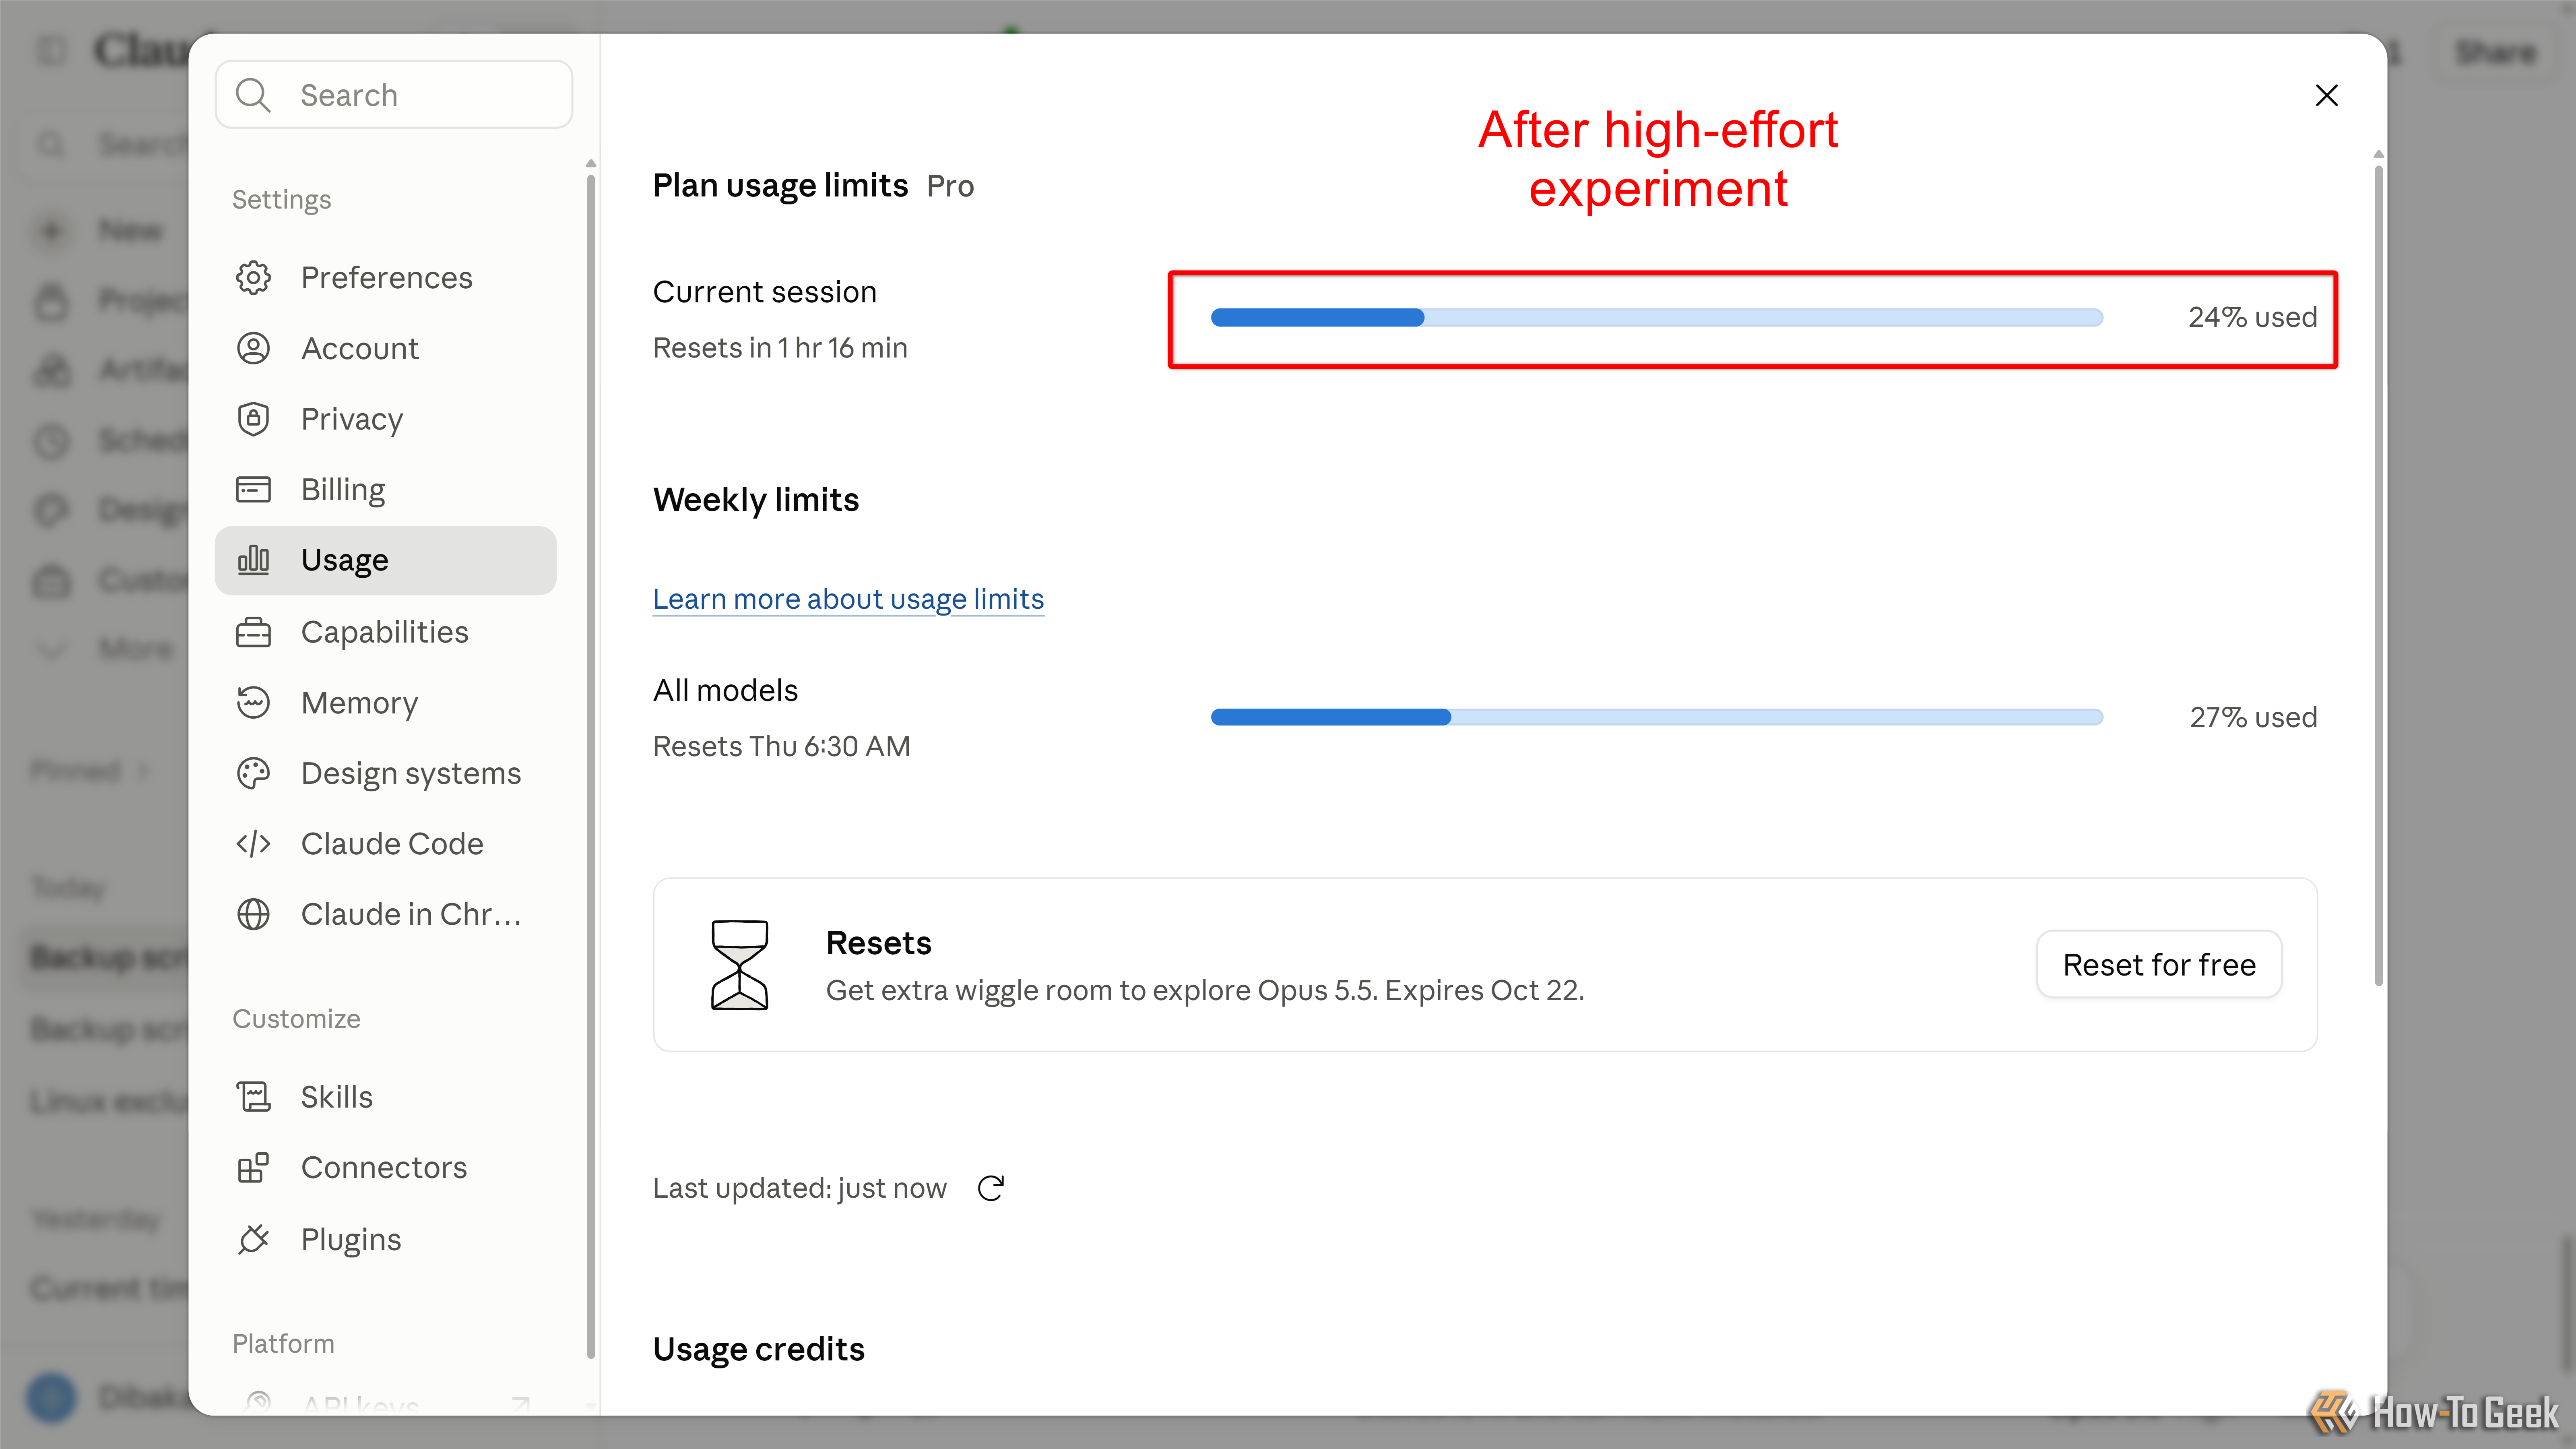Go to the Privacy settings section
This screenshot has width=2576, height=1449.
386,419
